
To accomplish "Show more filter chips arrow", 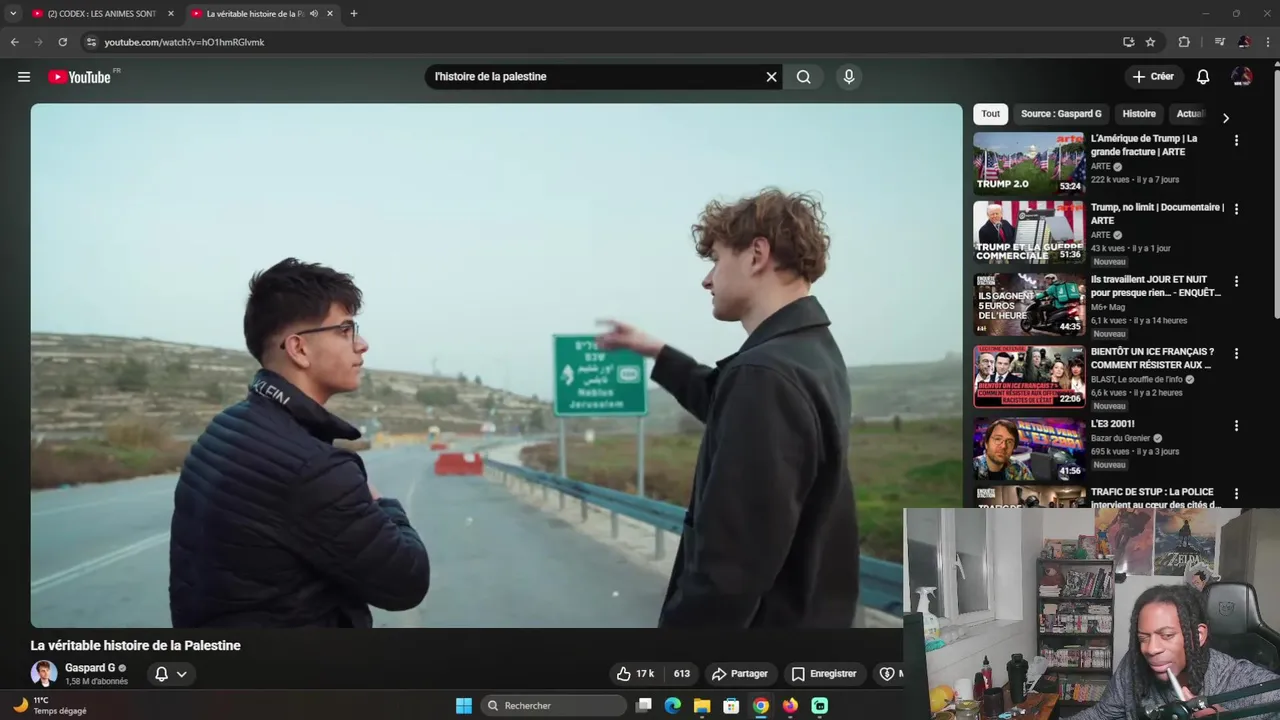I will pyautogui.click(x=1226, y=118).
